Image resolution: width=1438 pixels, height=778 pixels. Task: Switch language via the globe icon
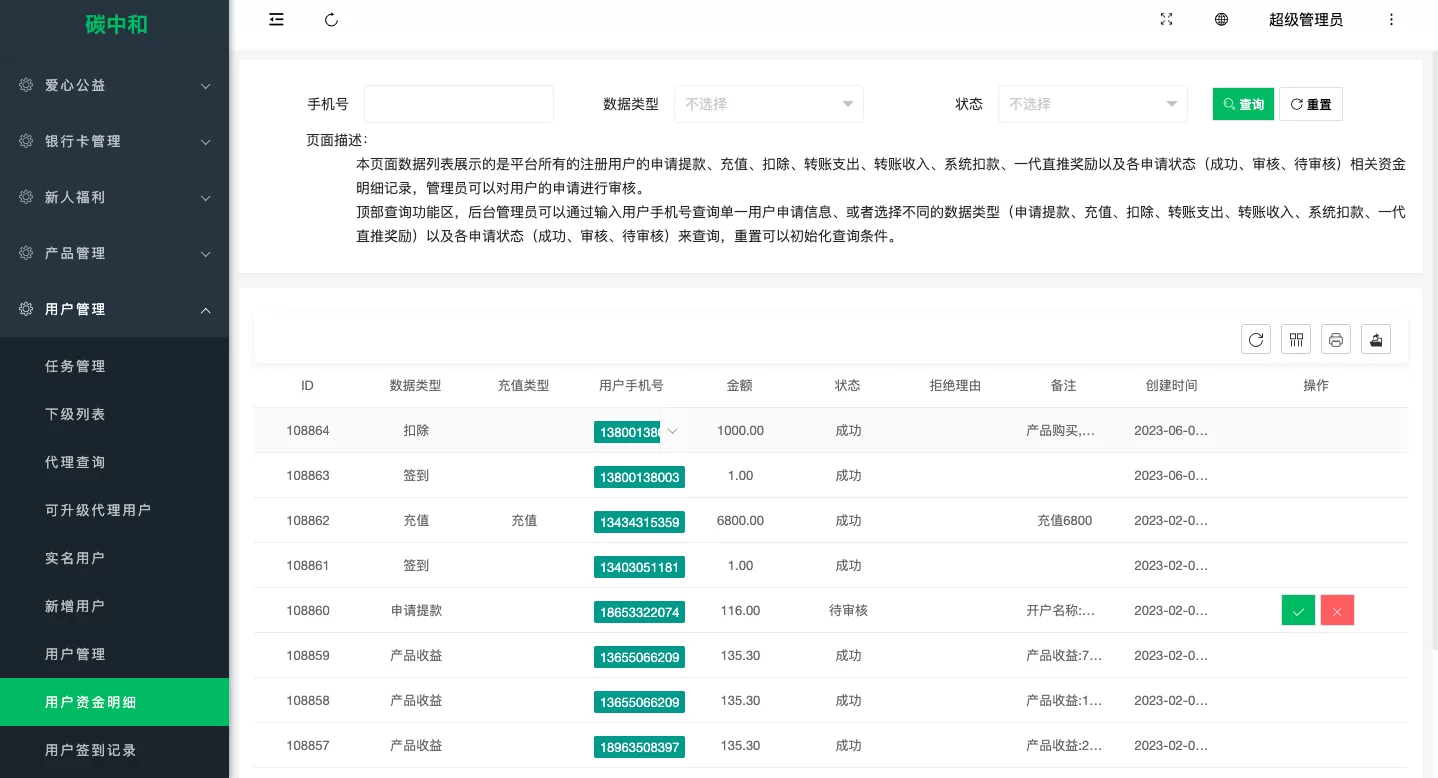[x=1221, y=19]
